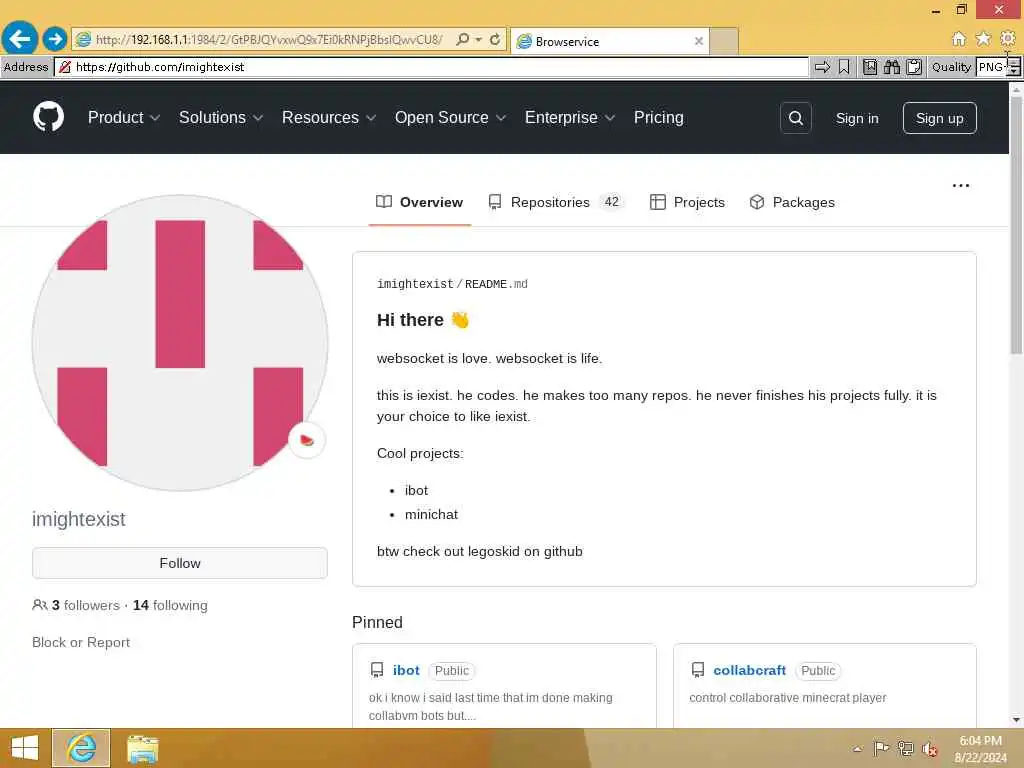Click the Action Center flag tray icon
This screenshot has height=768, width=1024.
881,748
